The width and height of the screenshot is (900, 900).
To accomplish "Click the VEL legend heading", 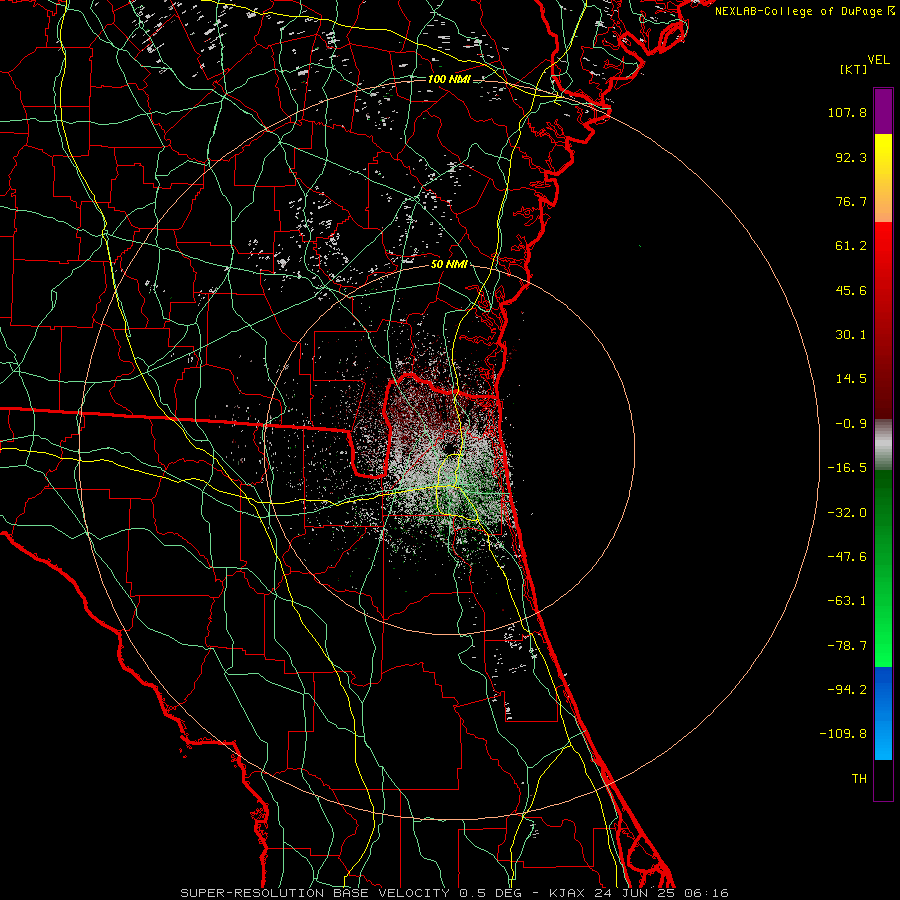I will [x=879, y=60].
